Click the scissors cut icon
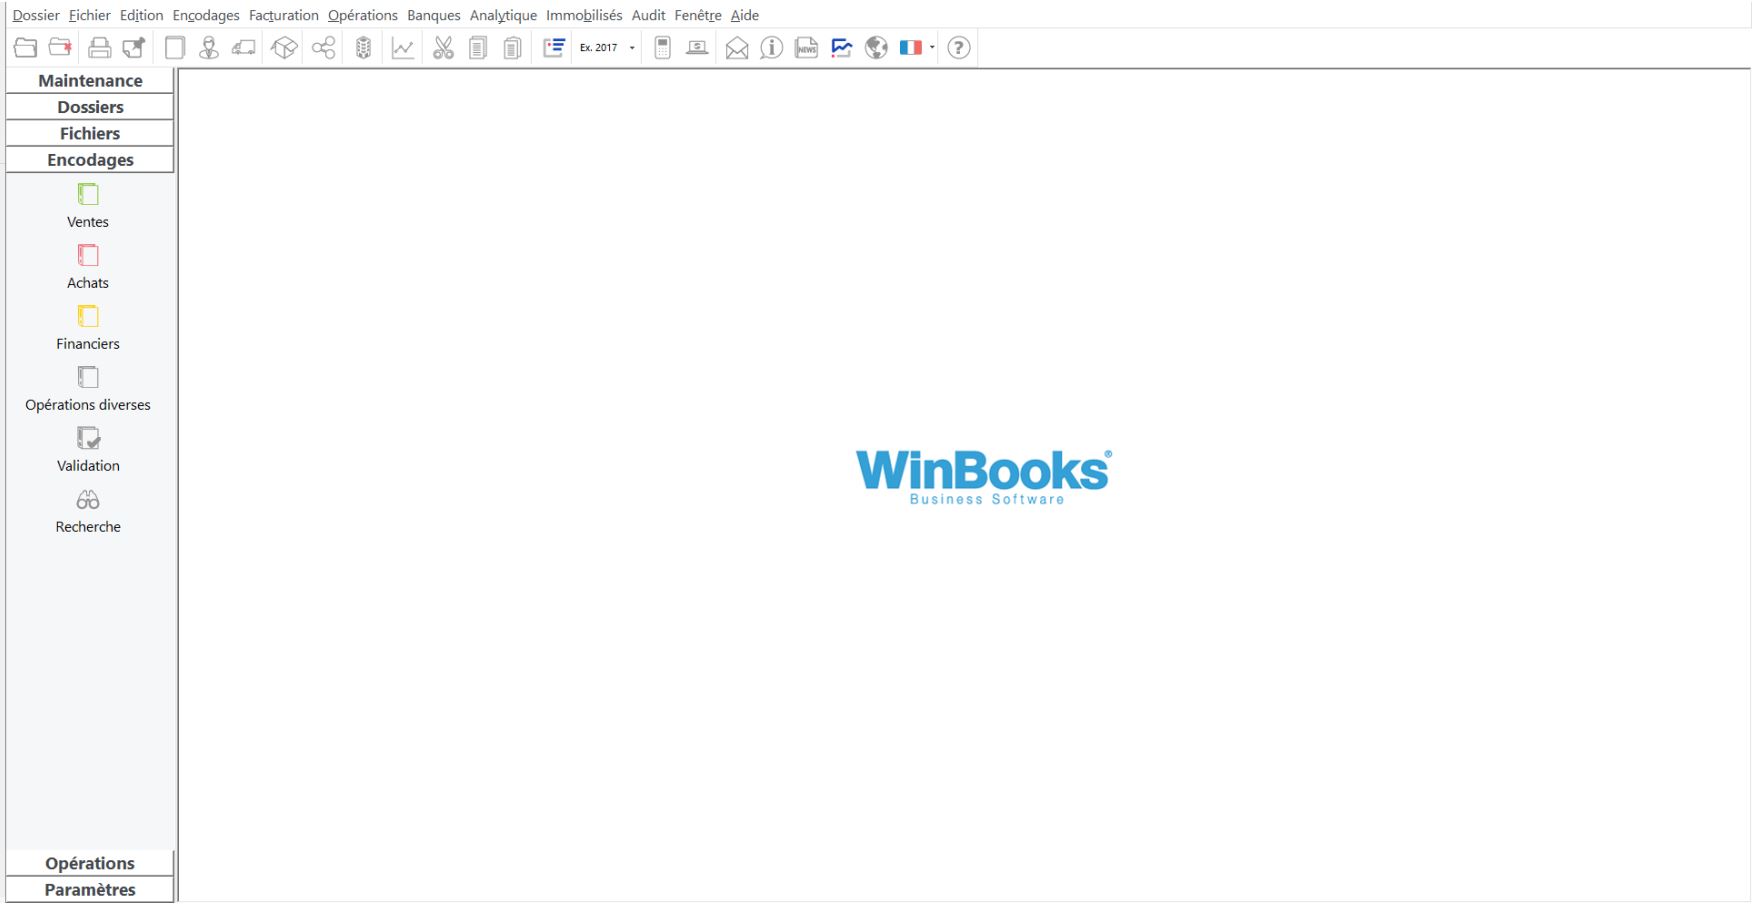Viewport: 1754px width, 905px height. 443,47
